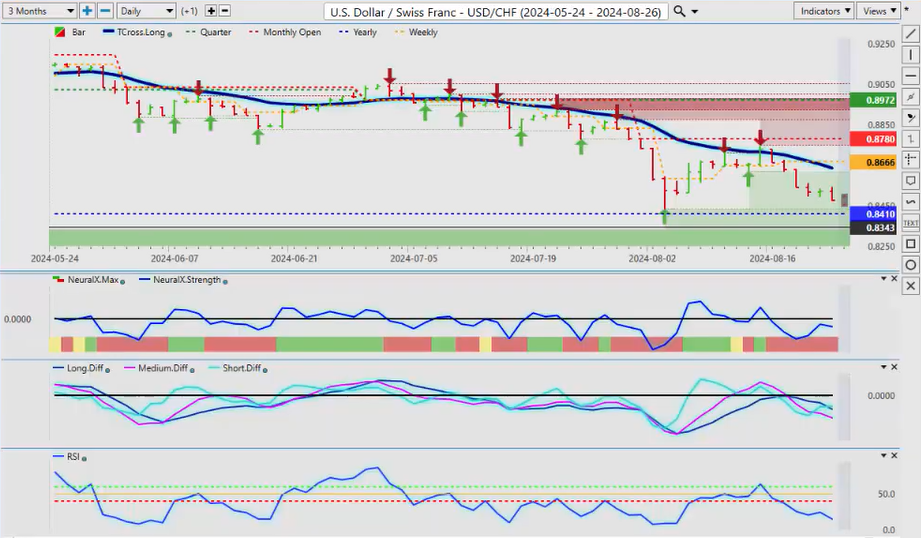Open the Indicators menu

pyautogui.click(x=824, y=11)
